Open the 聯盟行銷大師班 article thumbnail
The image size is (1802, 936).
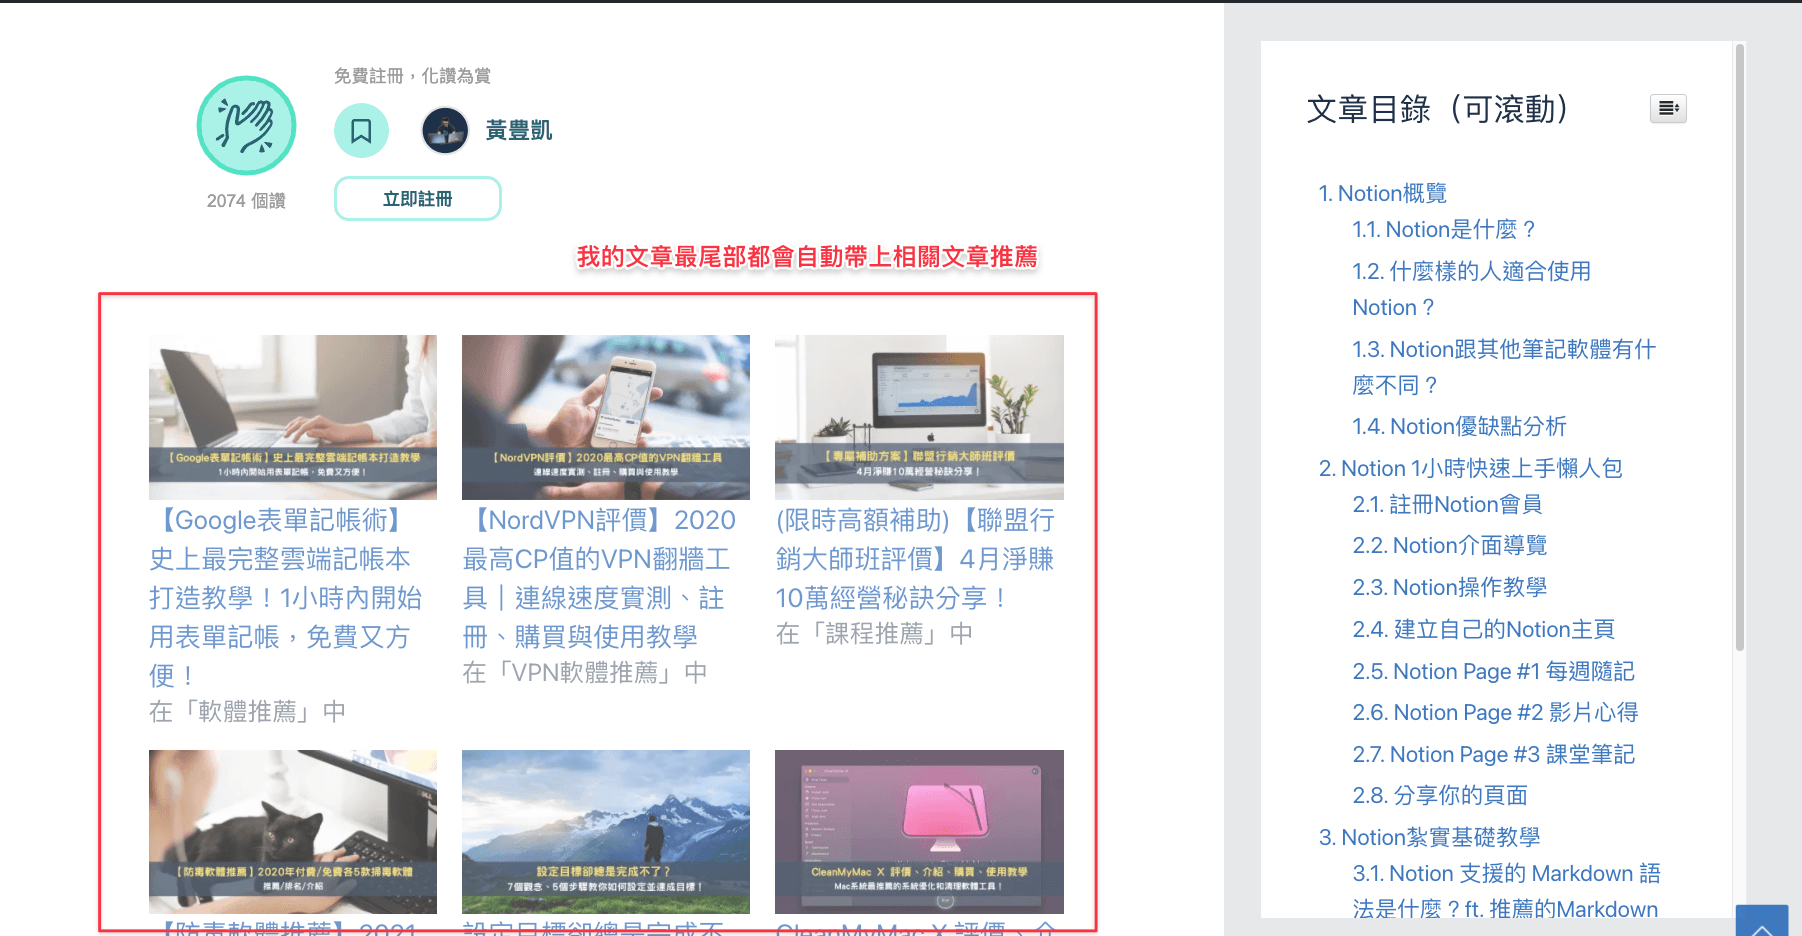pyautogui.click(x=919, y=417)
